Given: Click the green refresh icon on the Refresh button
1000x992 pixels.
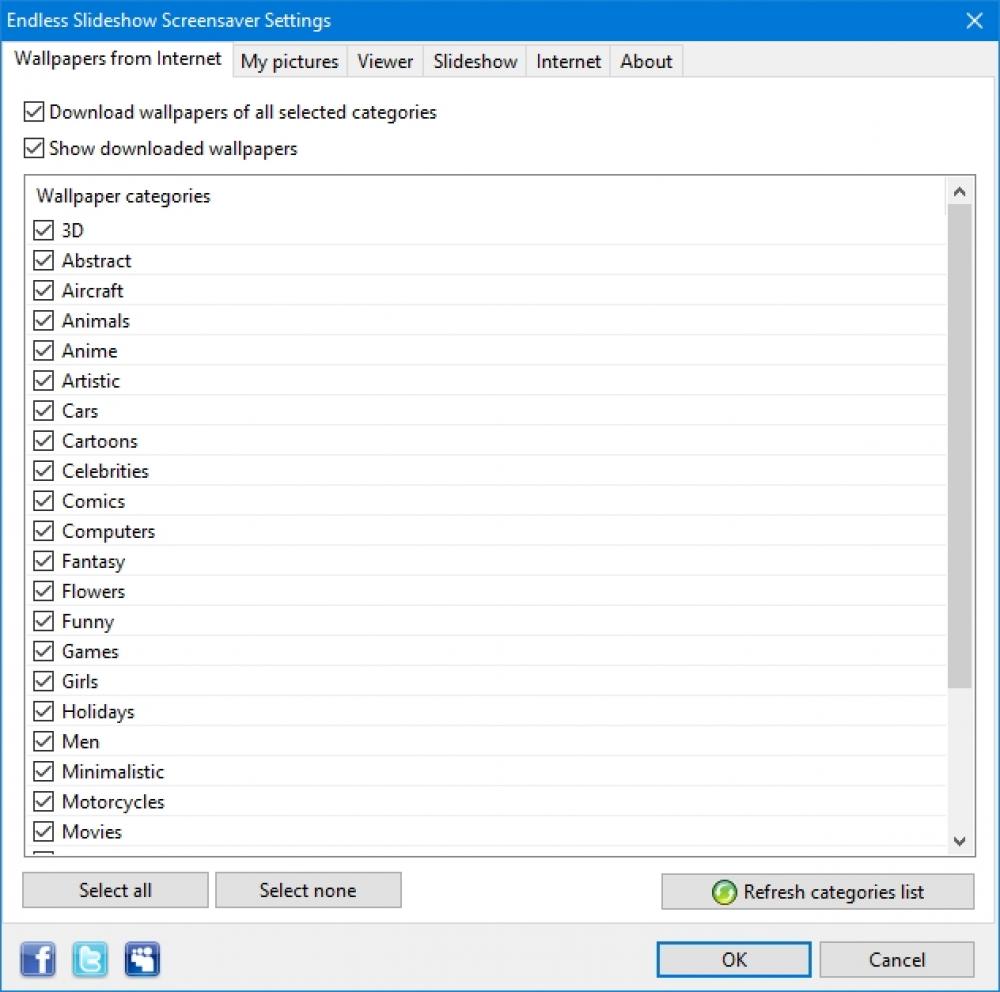Looking at the screenshot, I should click(x=723, y=891).
